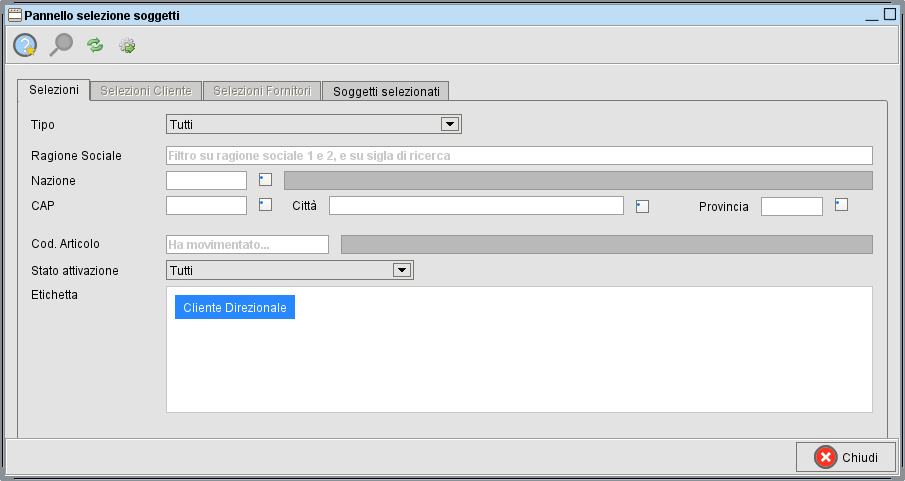Click into the Provincia input field
The width and height of the screenshot is (905, 481).
(791, 206)
